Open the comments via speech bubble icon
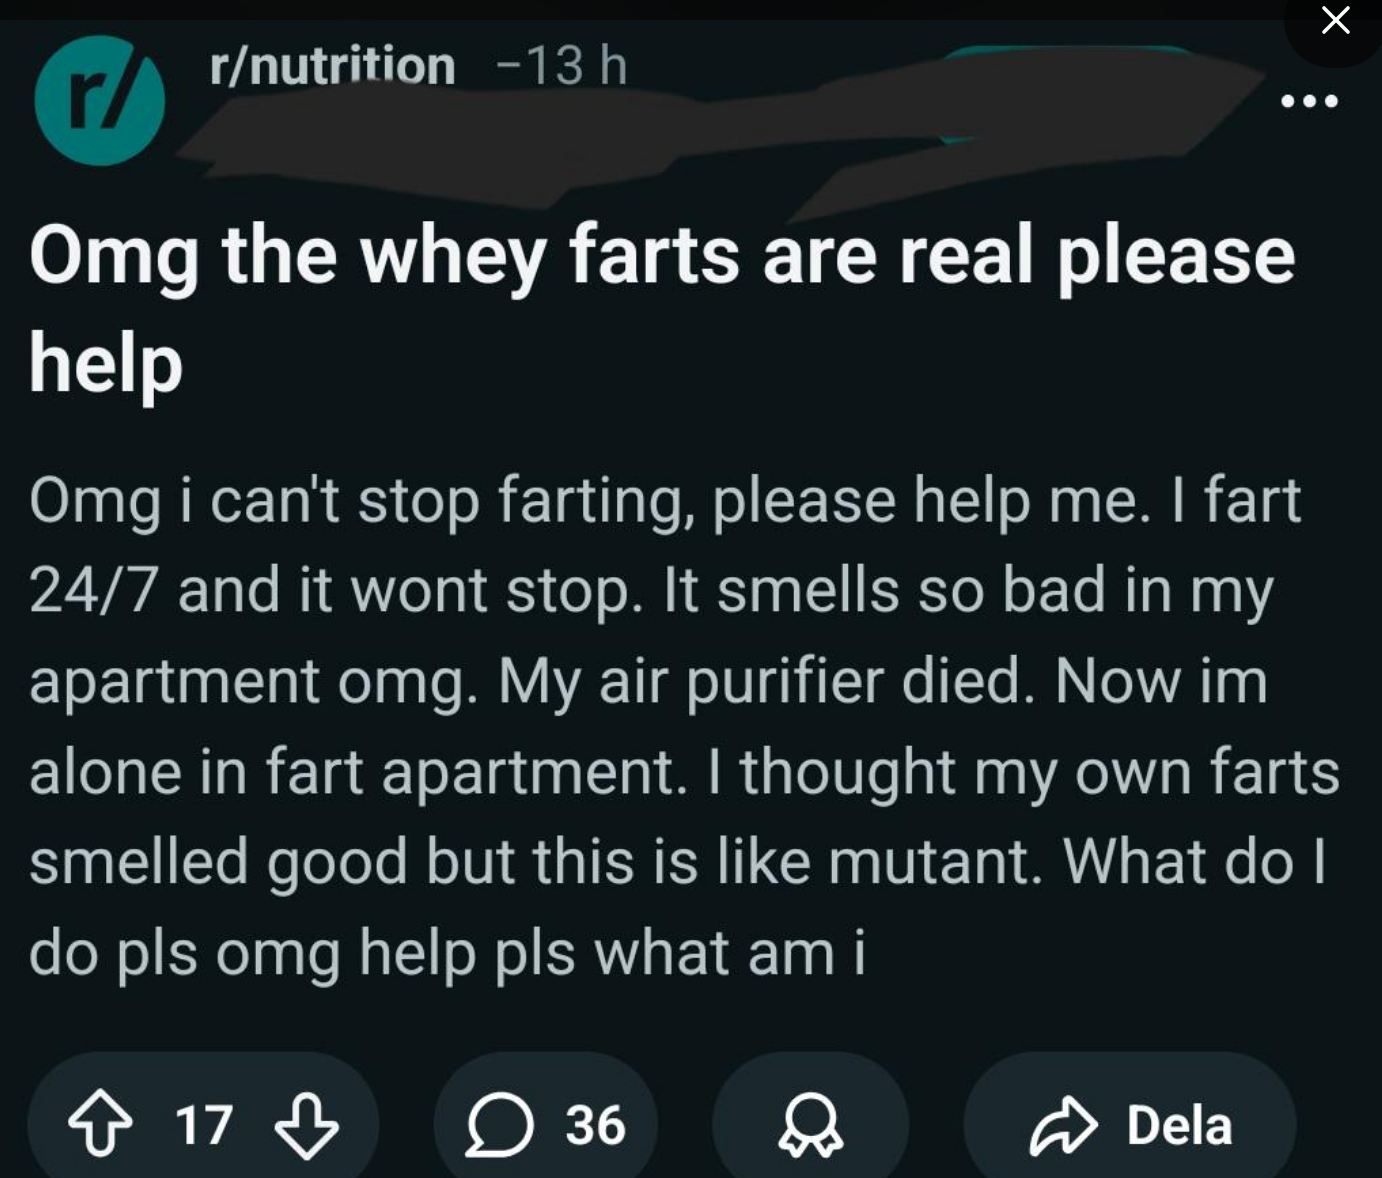The image size is (1382, 1178). [x=500, y=1126]
